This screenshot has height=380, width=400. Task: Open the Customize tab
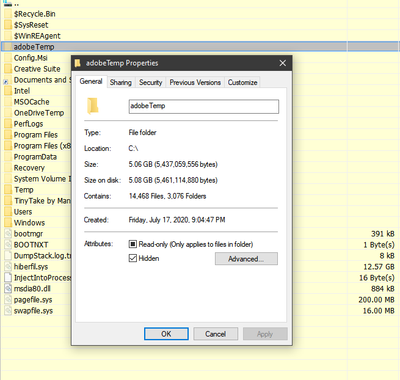pos(242,82)
